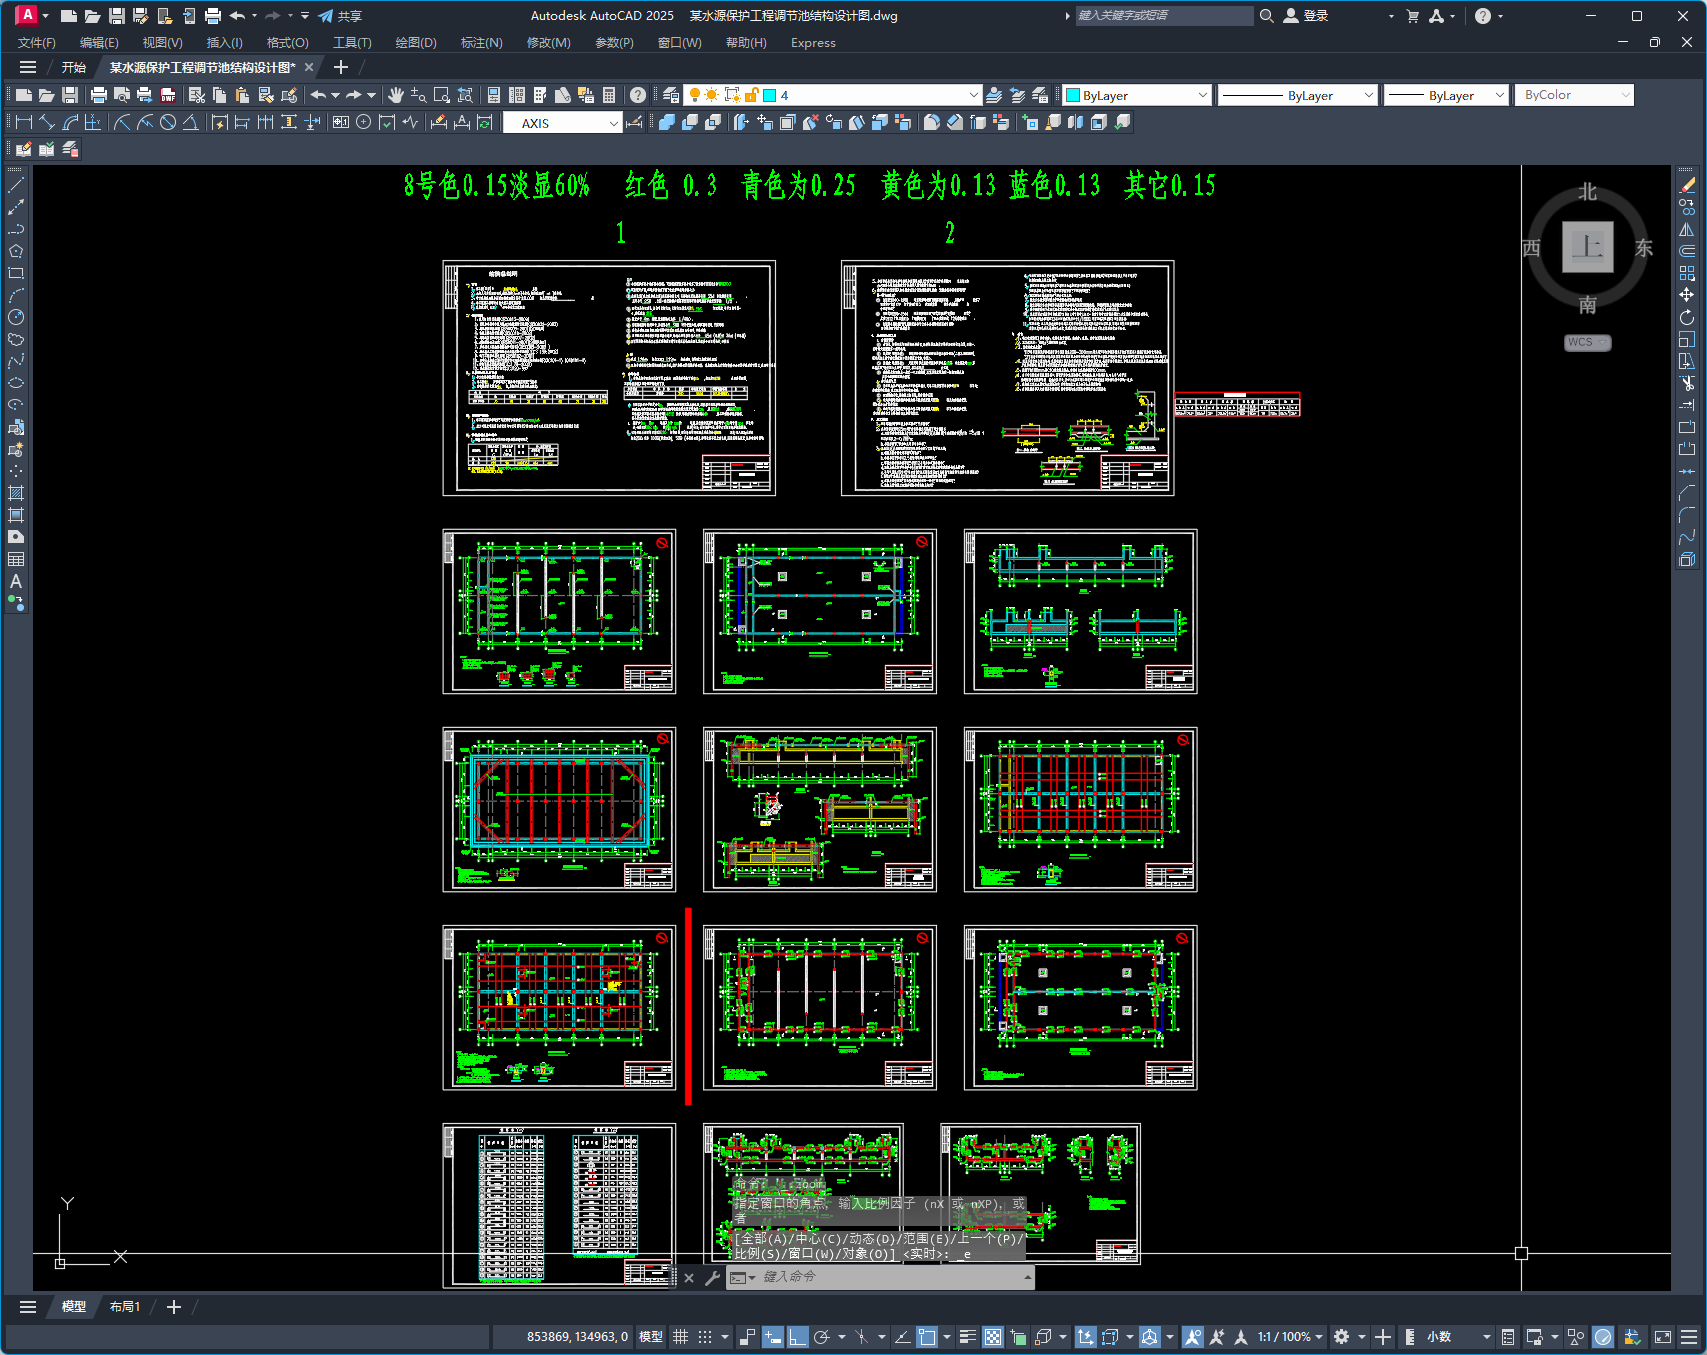Select the Circle draw tool
The width and height of the screenshot is (1707, 1355).
tap(16, 317)
